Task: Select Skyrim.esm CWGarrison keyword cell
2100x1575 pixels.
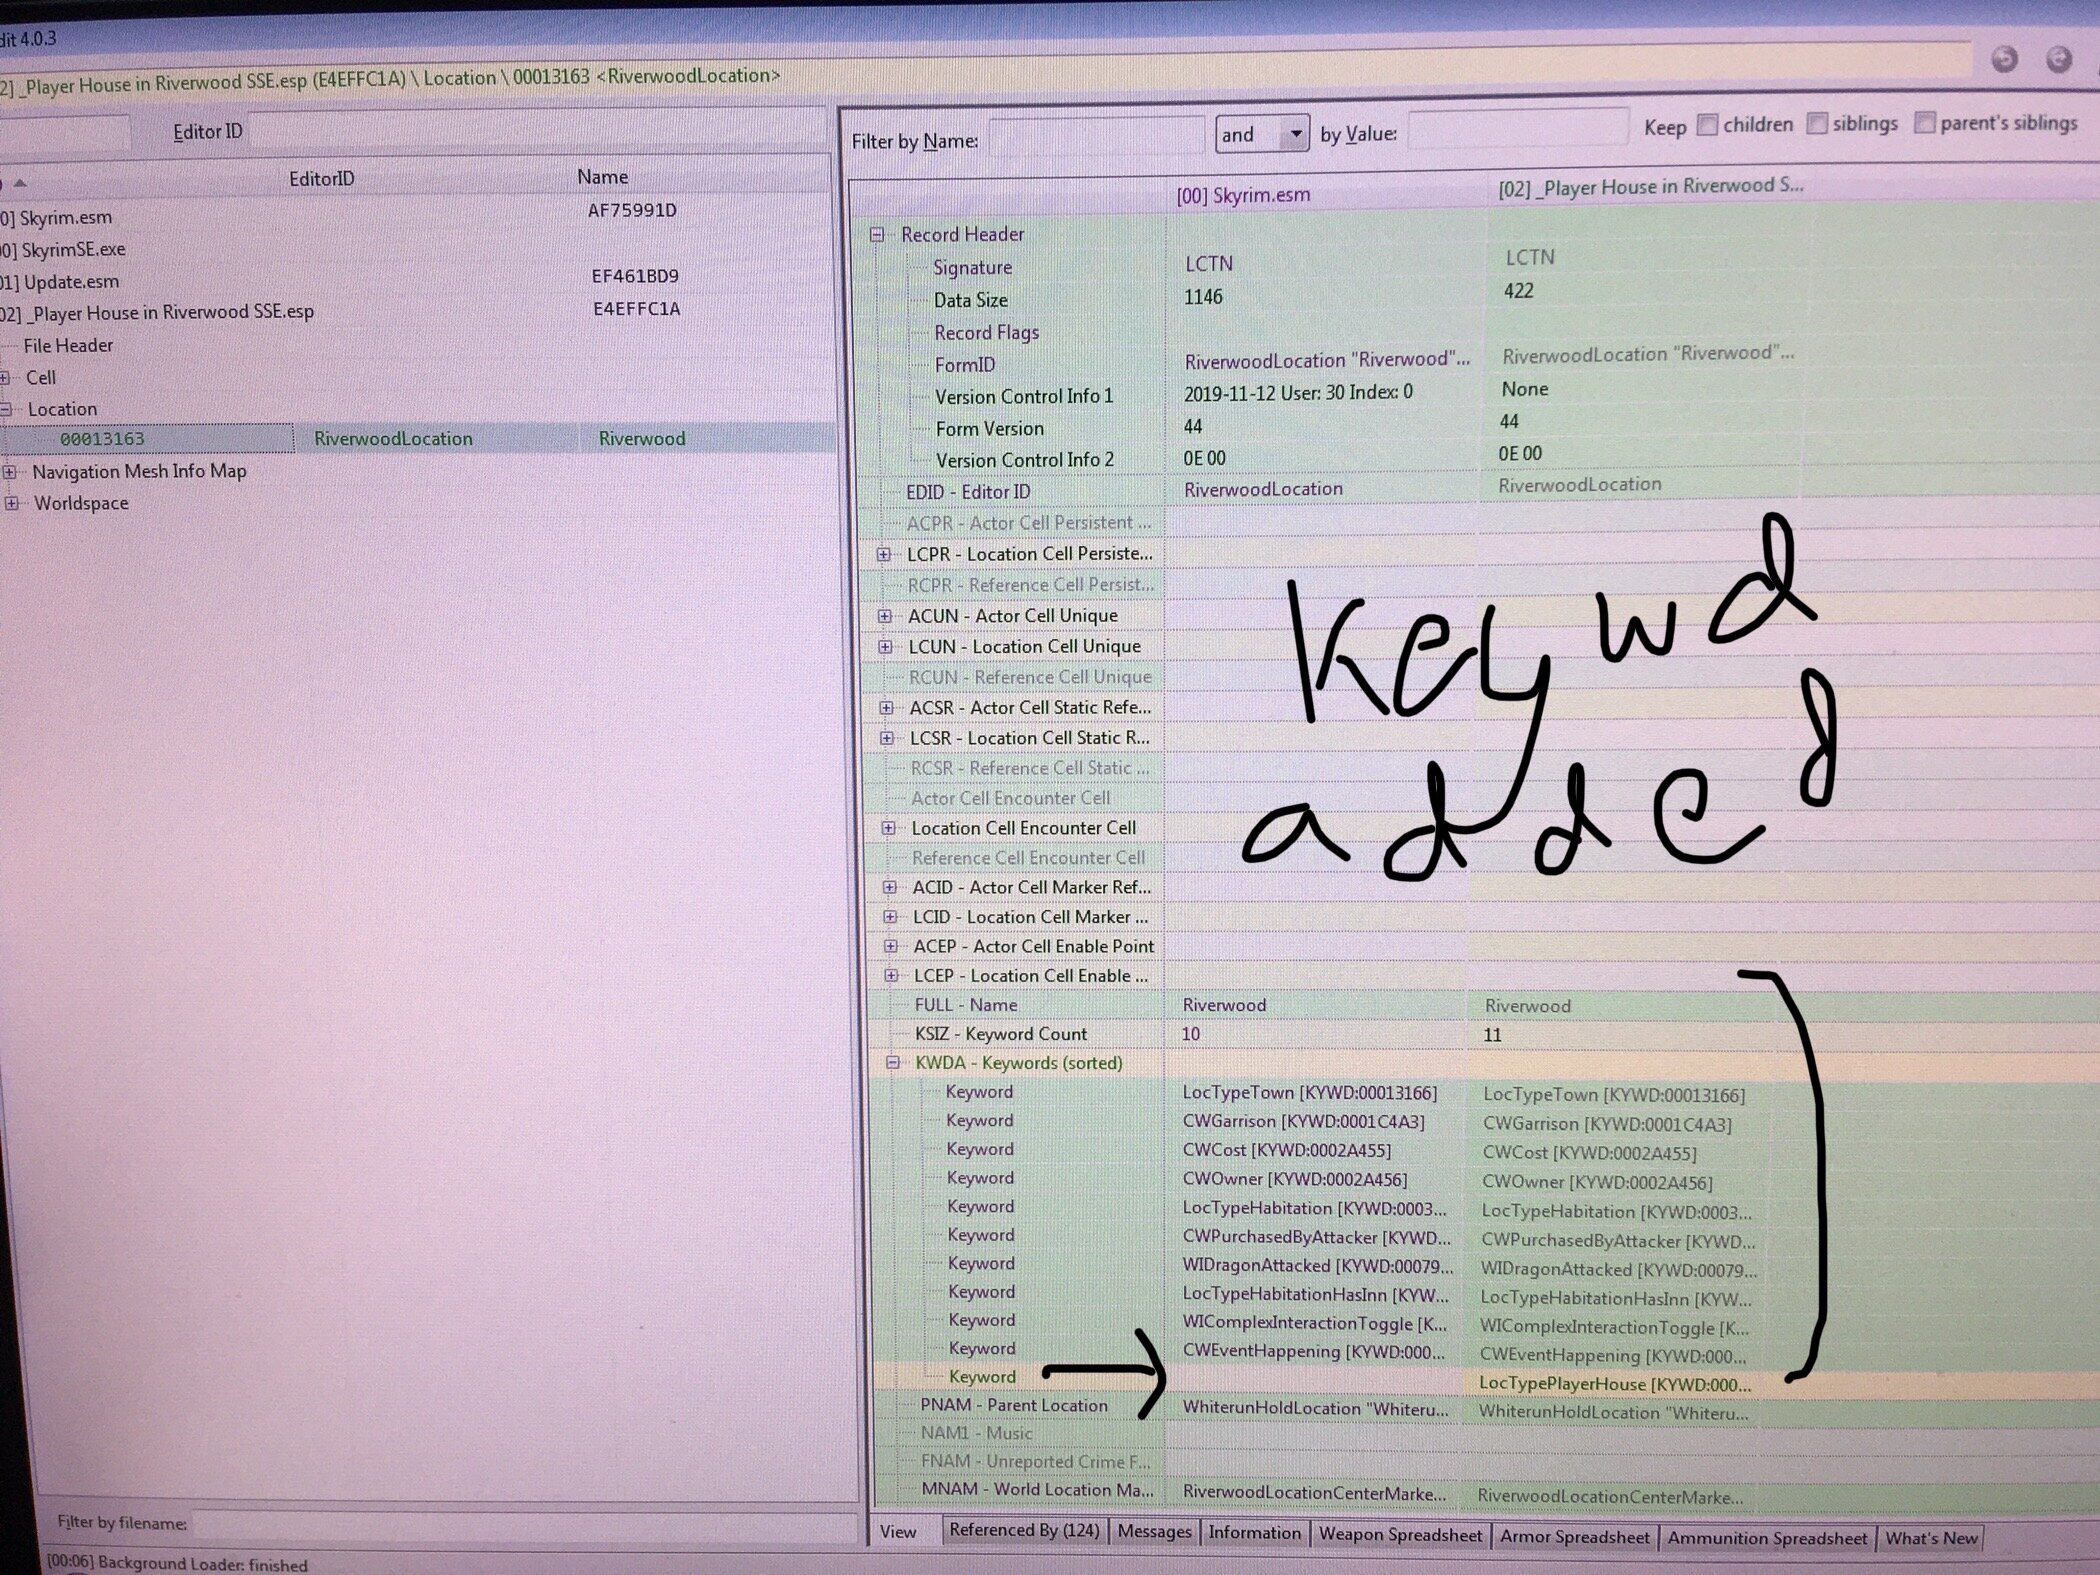Action: (1303, 1122)
